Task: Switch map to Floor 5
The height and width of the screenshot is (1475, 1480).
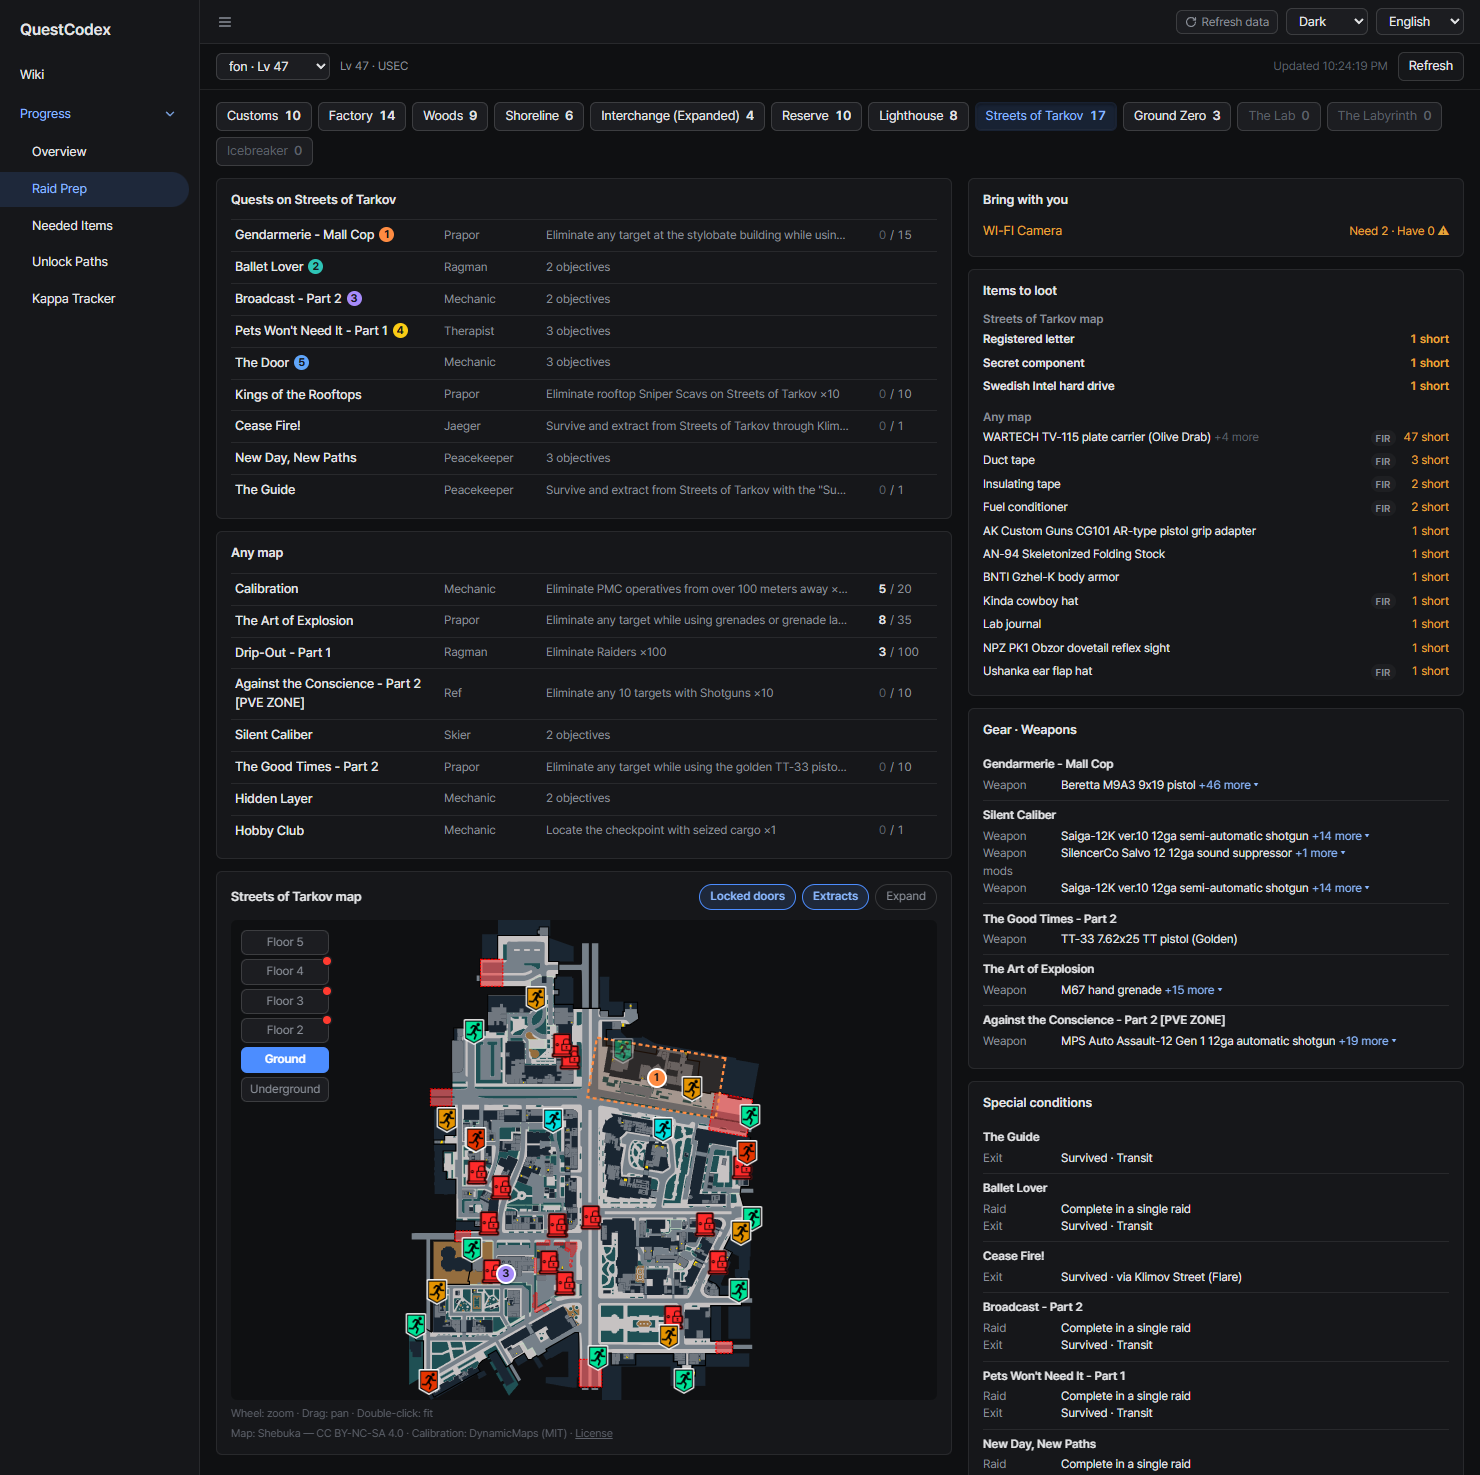Action: click(285, 942)
